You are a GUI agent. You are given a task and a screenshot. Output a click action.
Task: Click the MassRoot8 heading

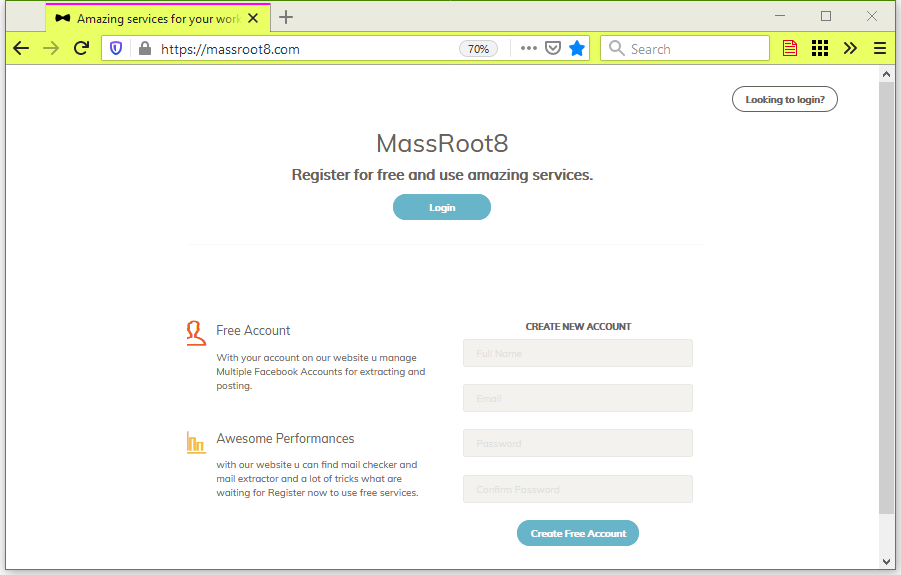coord(442,144)
